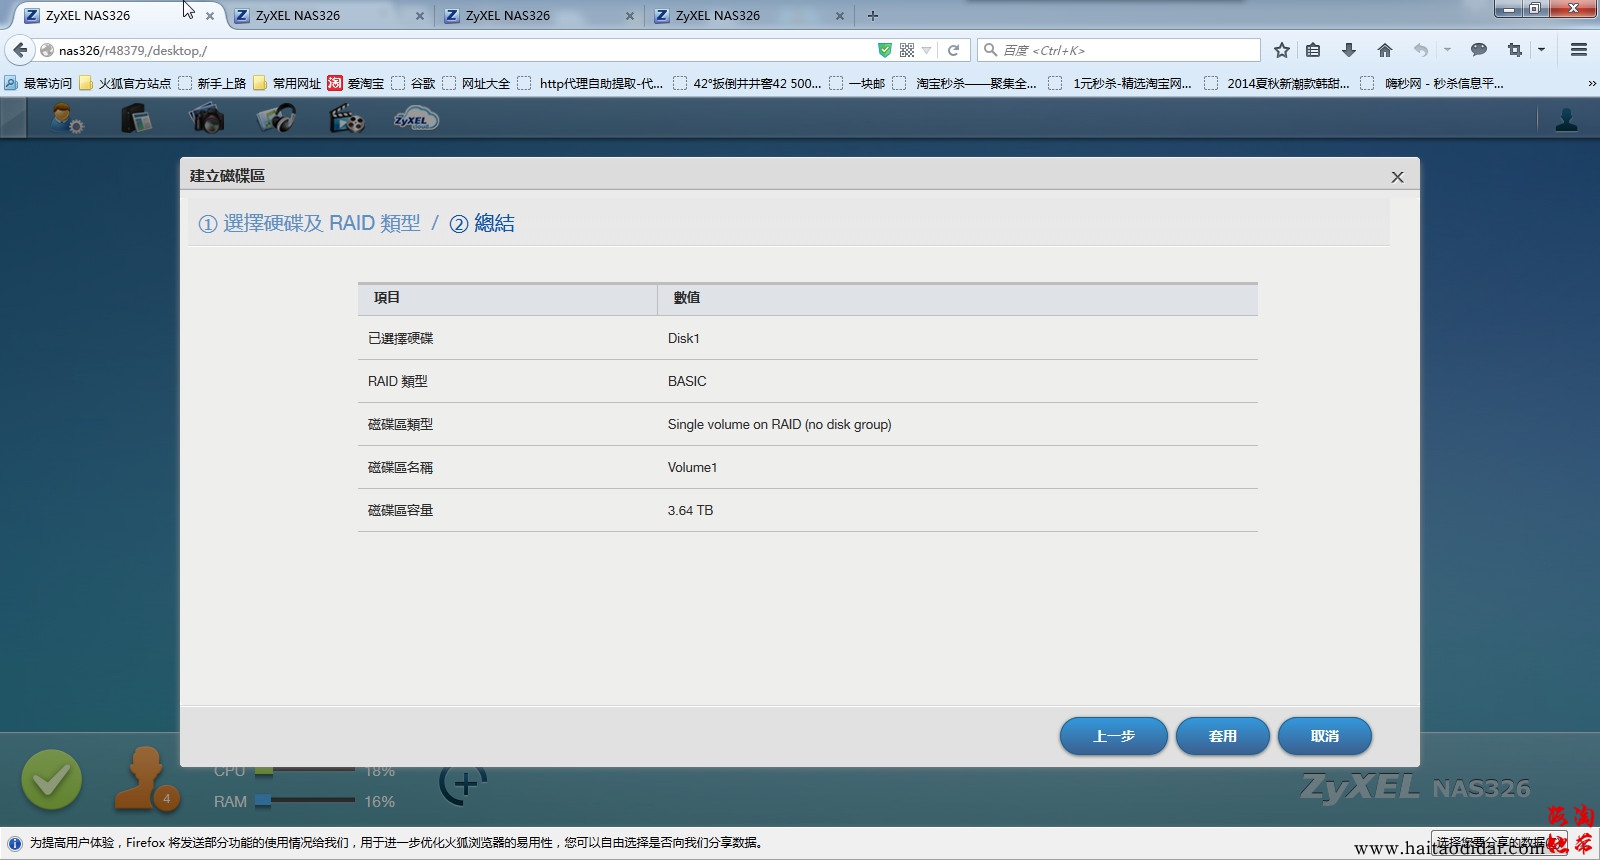Launch the Video clapperboard app icon
Screen dimensions: 1600x860
pyautogui.click(x=346, y=120)
